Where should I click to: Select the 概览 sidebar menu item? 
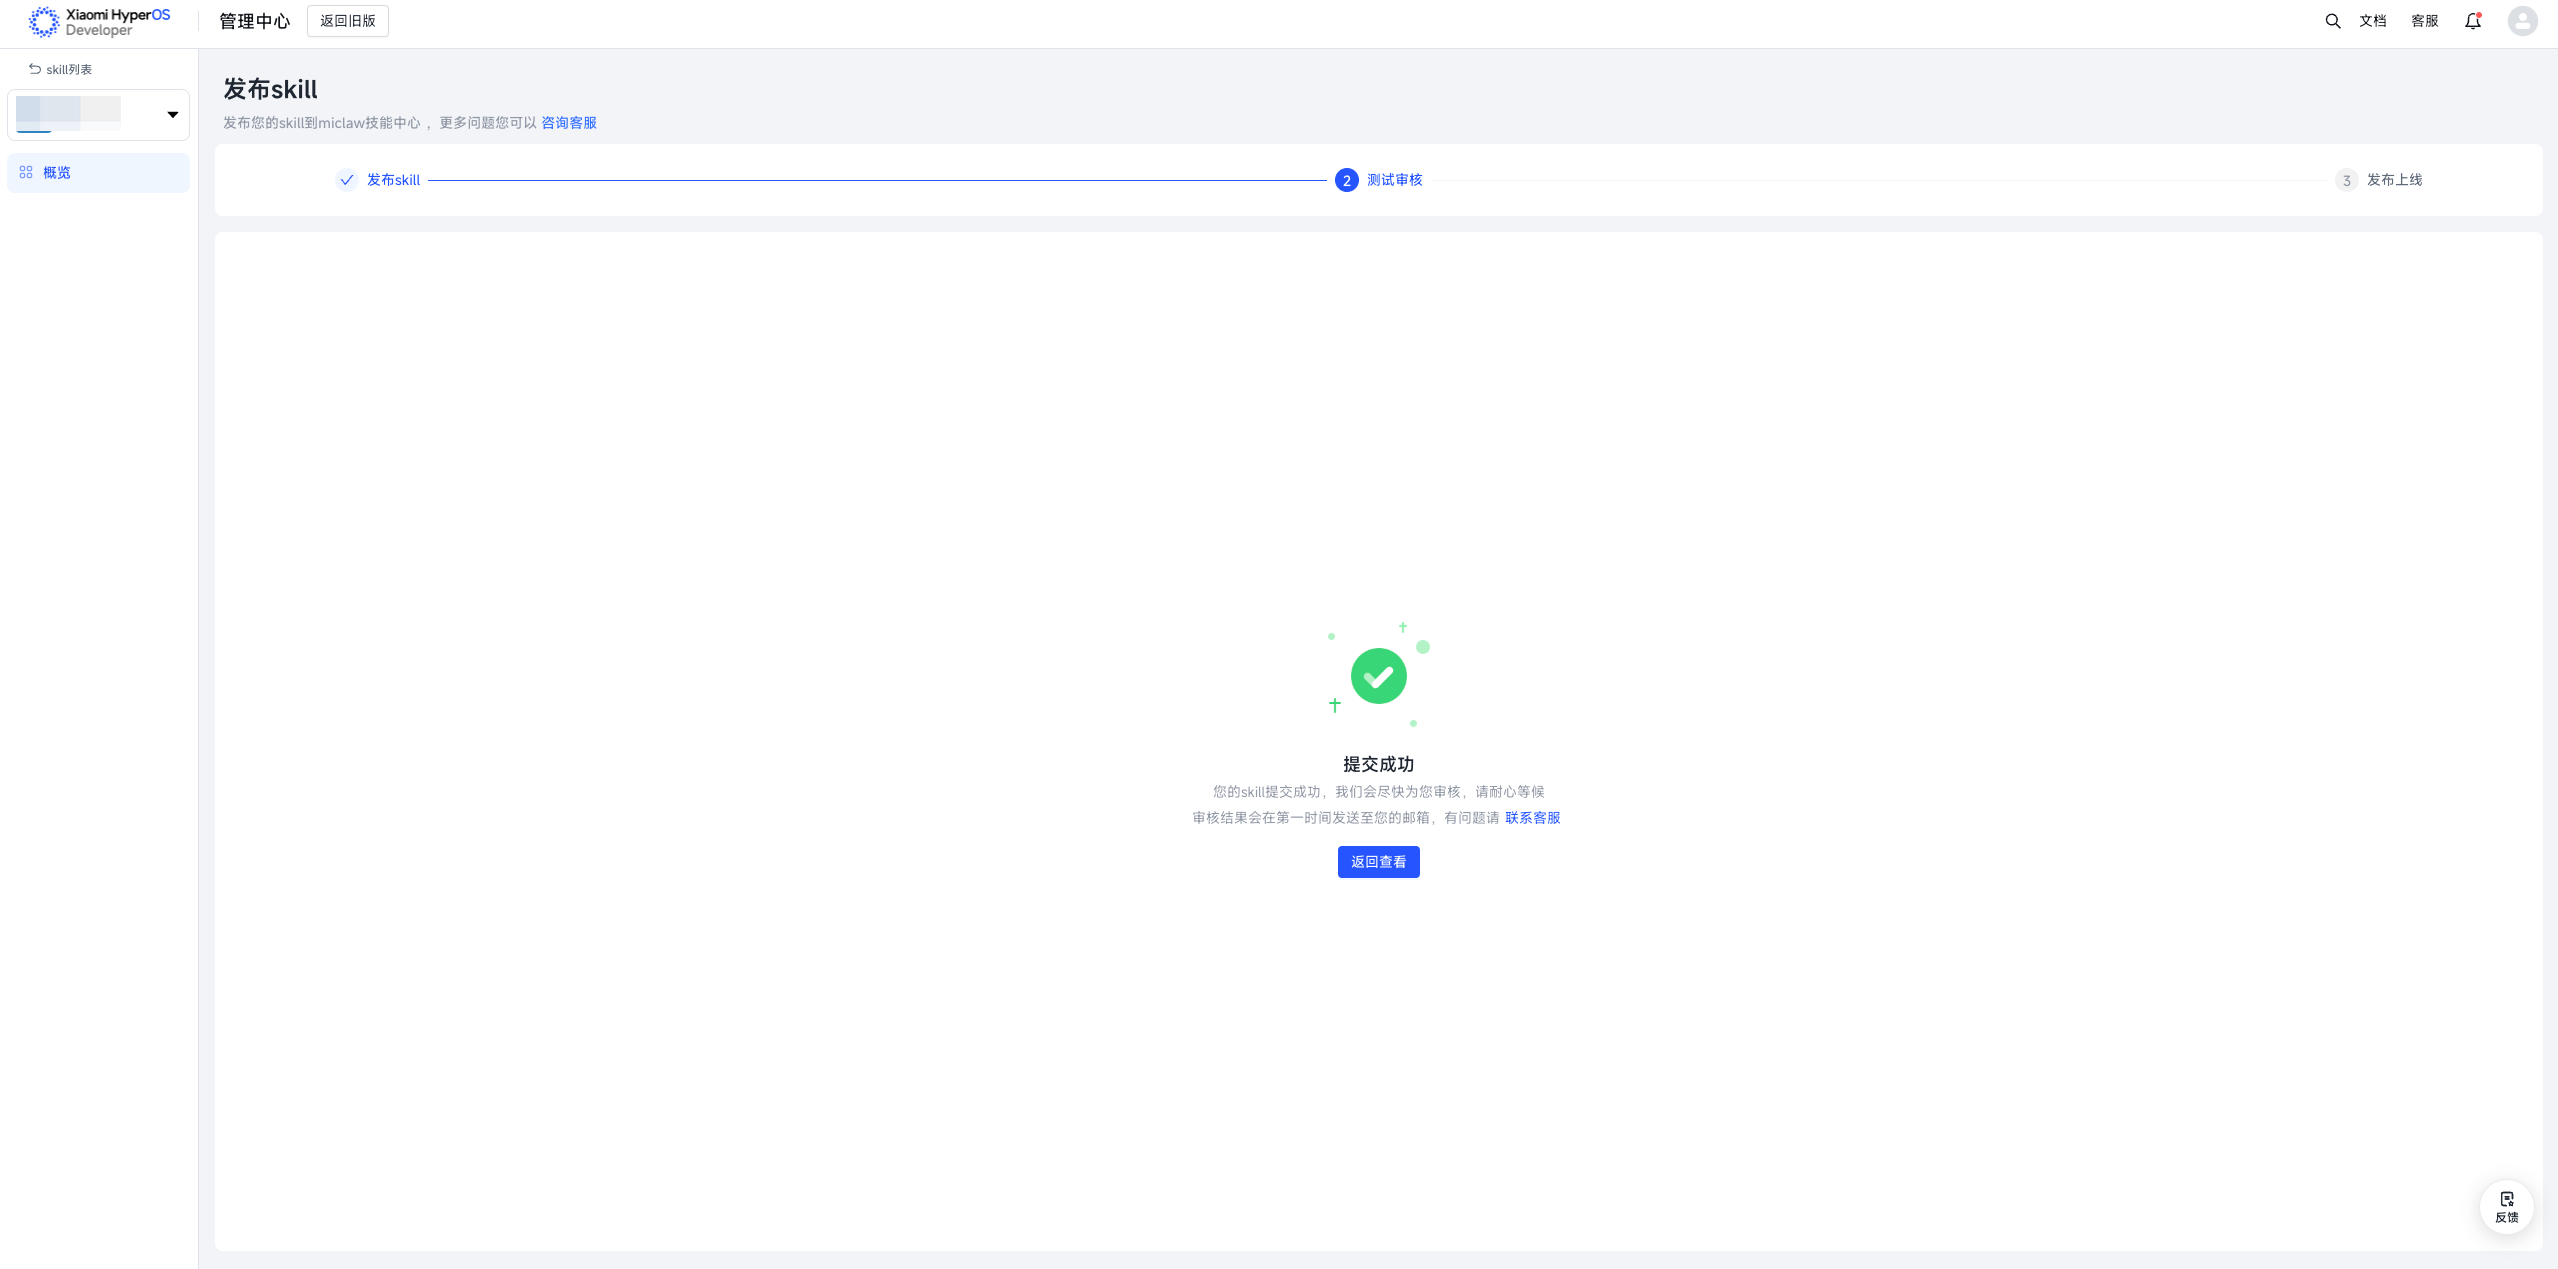(x=98, y=173)
